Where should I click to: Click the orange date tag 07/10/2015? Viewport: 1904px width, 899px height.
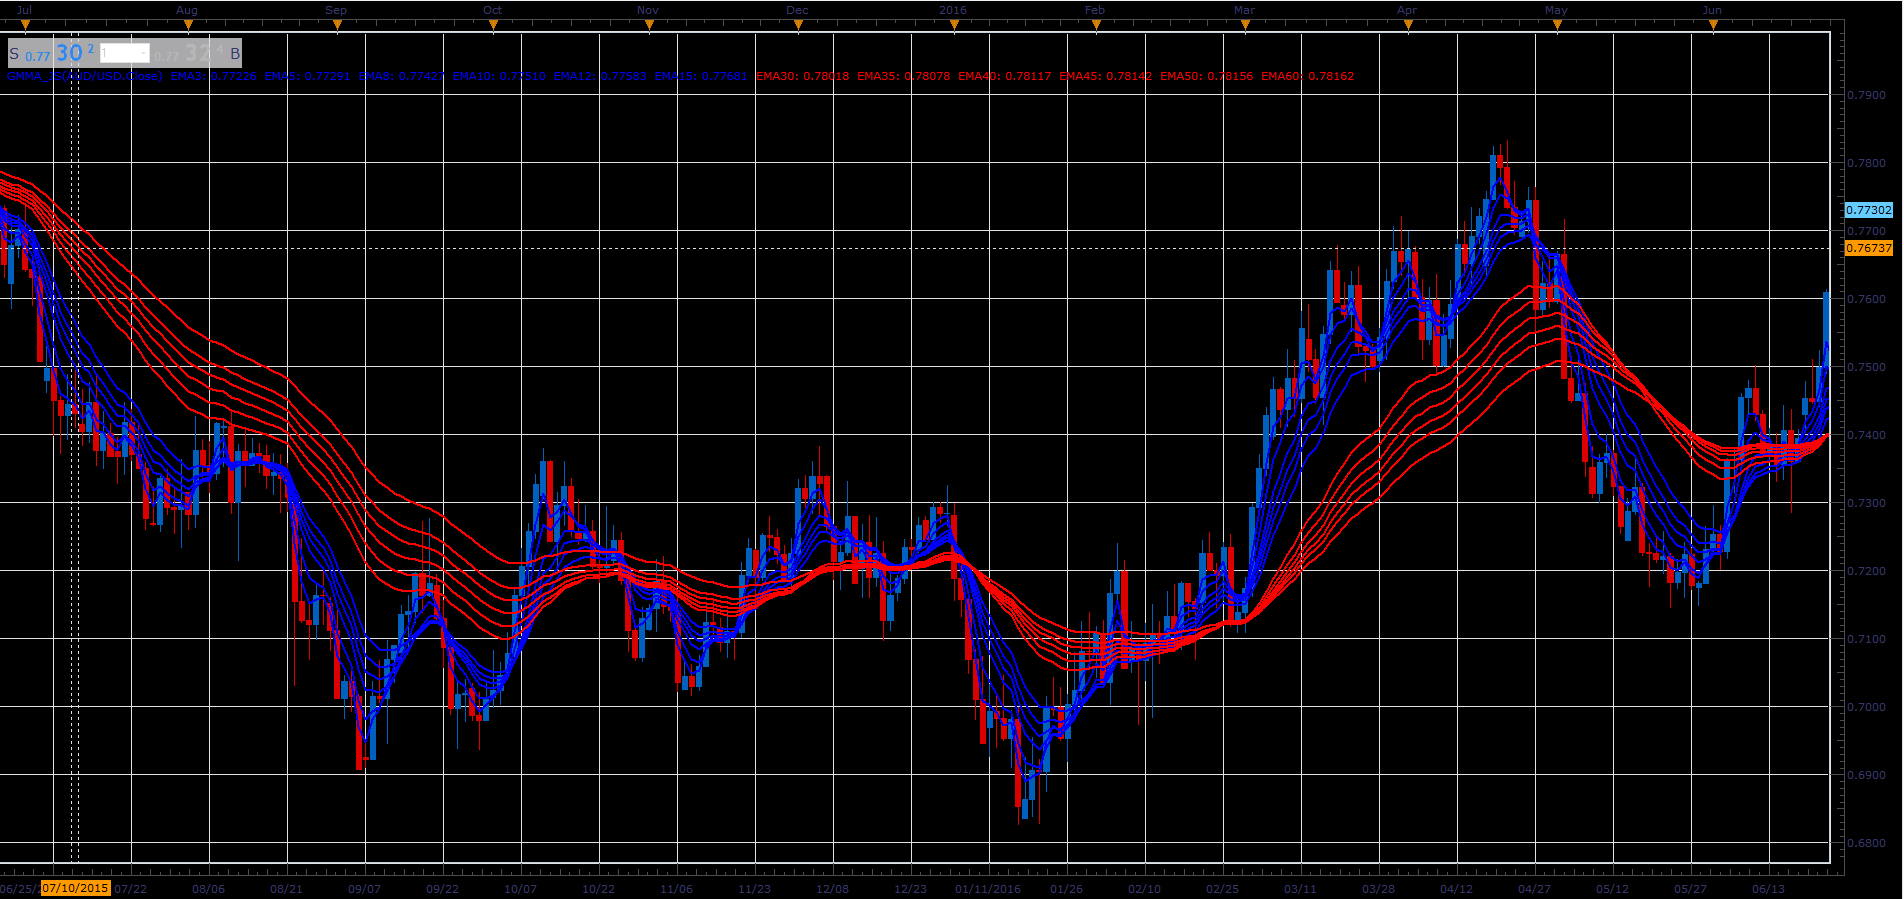pyautogui.click(x=76, y=888)
